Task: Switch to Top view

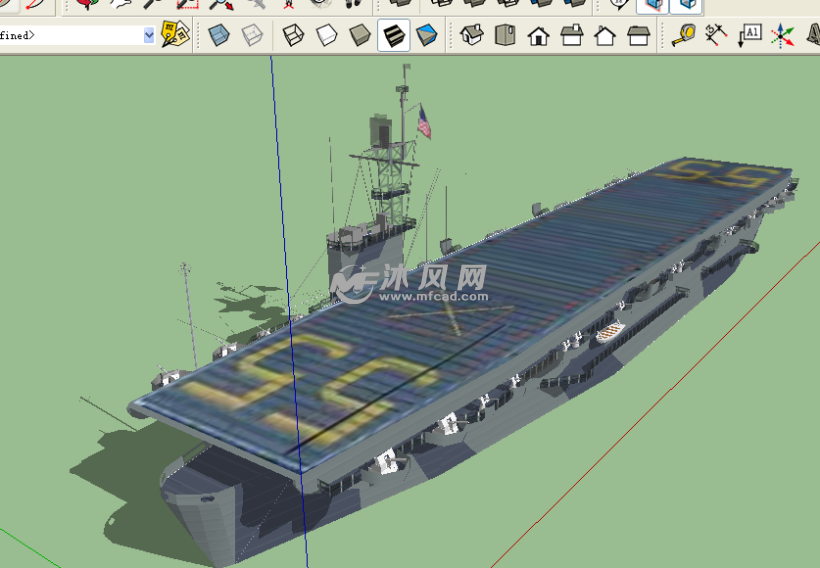Action: [505, 36]
